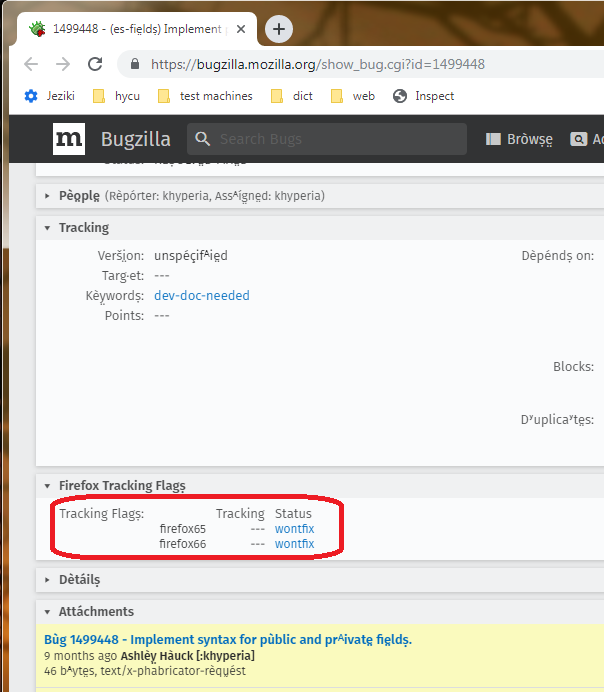604x692 pixels.
Task: Click the 'Blocks:' label
Action: pyautogui.click(x=574, y=366)
